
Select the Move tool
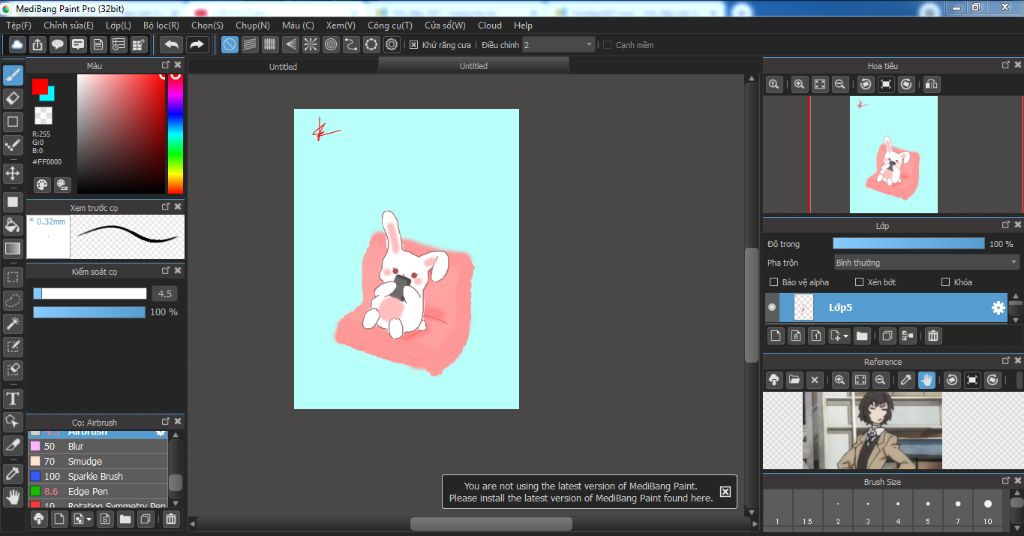(13, 173)
